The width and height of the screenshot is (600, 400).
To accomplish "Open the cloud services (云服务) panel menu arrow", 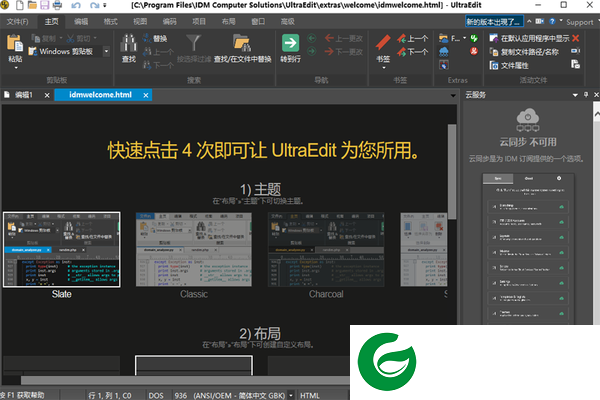I will click(x=575, y=95).
